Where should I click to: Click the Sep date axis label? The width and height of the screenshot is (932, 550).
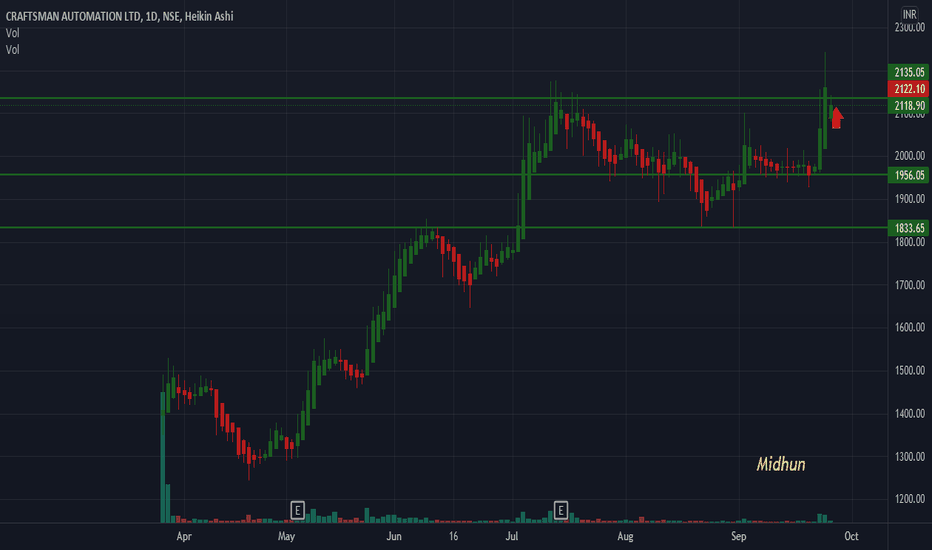[738, 536]
